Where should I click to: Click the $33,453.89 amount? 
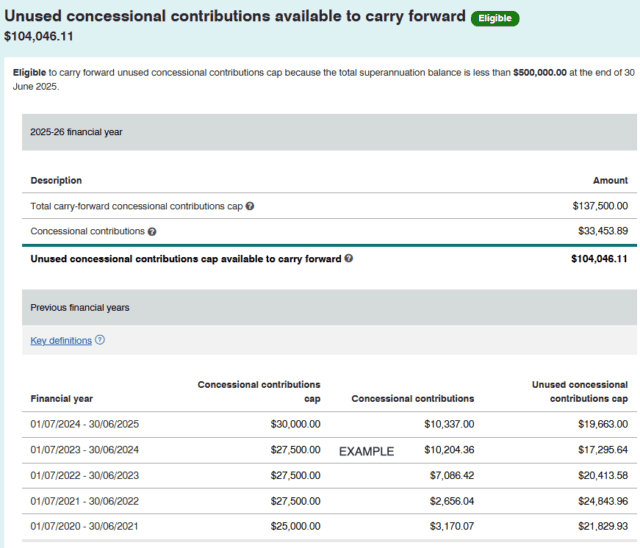click(603, 231)
